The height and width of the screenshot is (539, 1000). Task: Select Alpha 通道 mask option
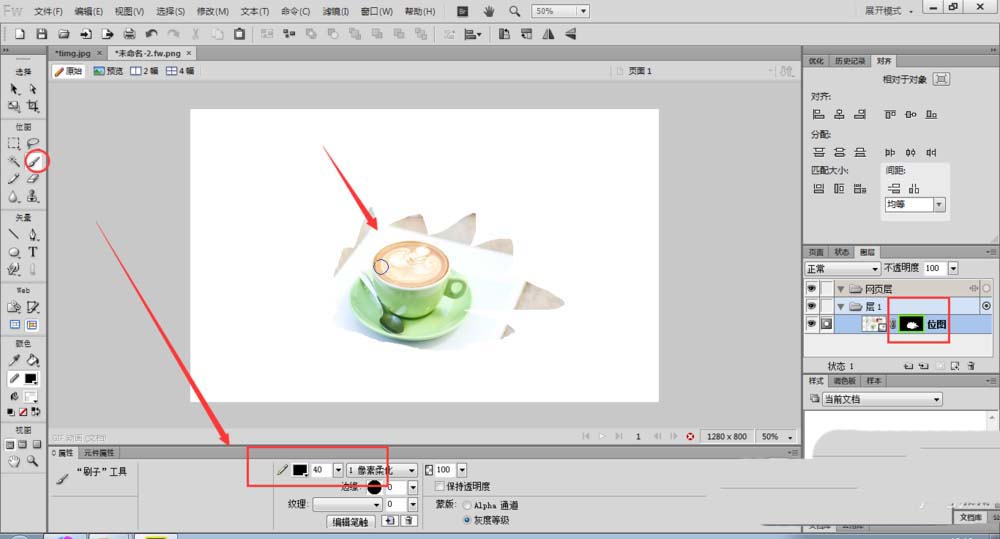[466, 505]
